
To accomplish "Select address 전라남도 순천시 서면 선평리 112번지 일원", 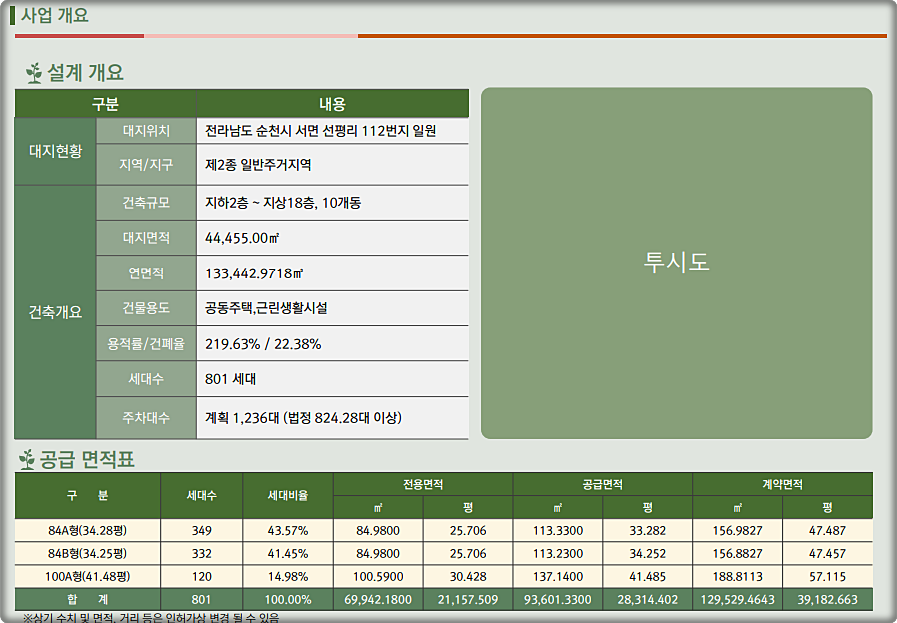I will pyautogui.click(x=320, y=131).
